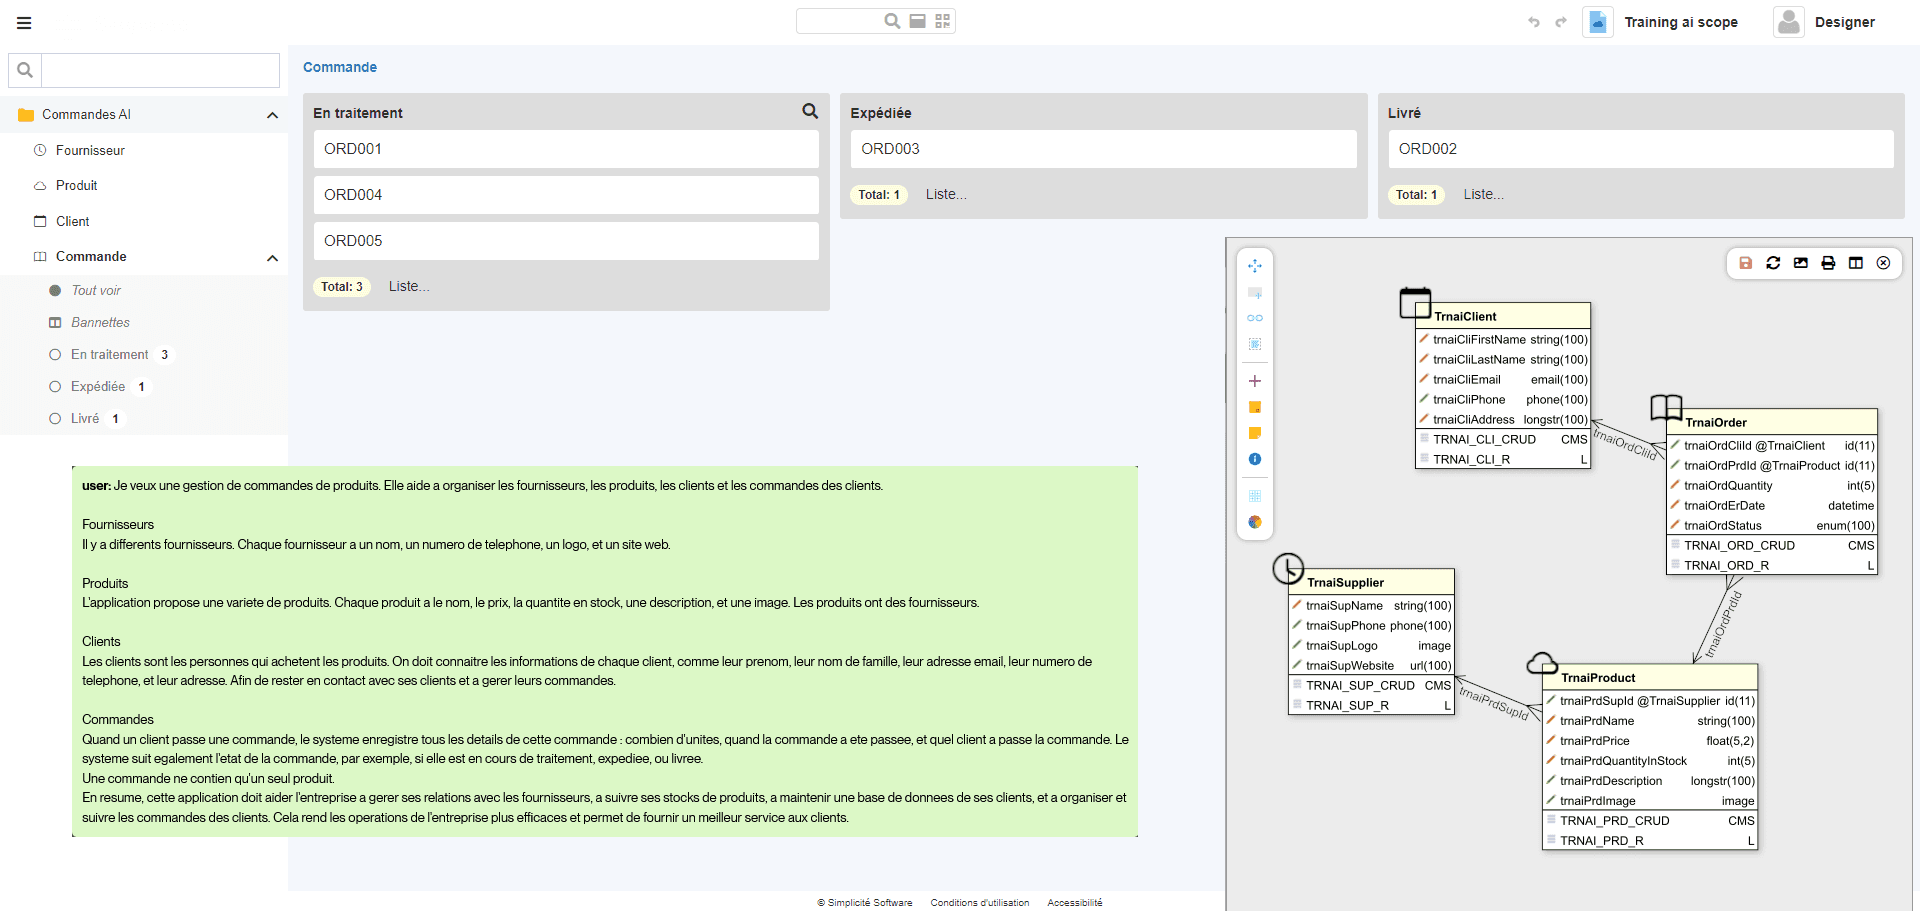Filter by Livré status

[x=84, y=418]
